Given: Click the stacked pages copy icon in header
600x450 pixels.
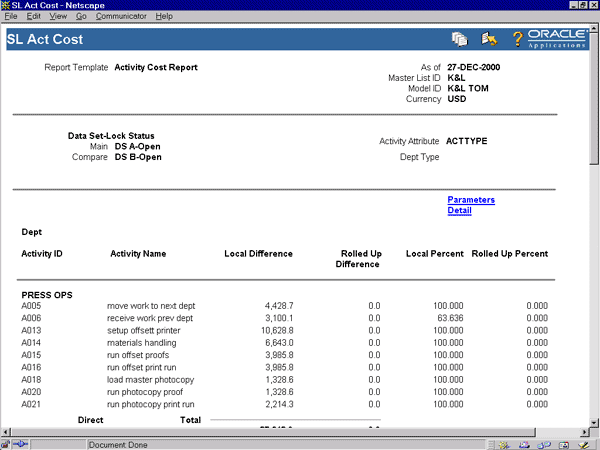Looking at the screenshot, I should pos(460,39).
